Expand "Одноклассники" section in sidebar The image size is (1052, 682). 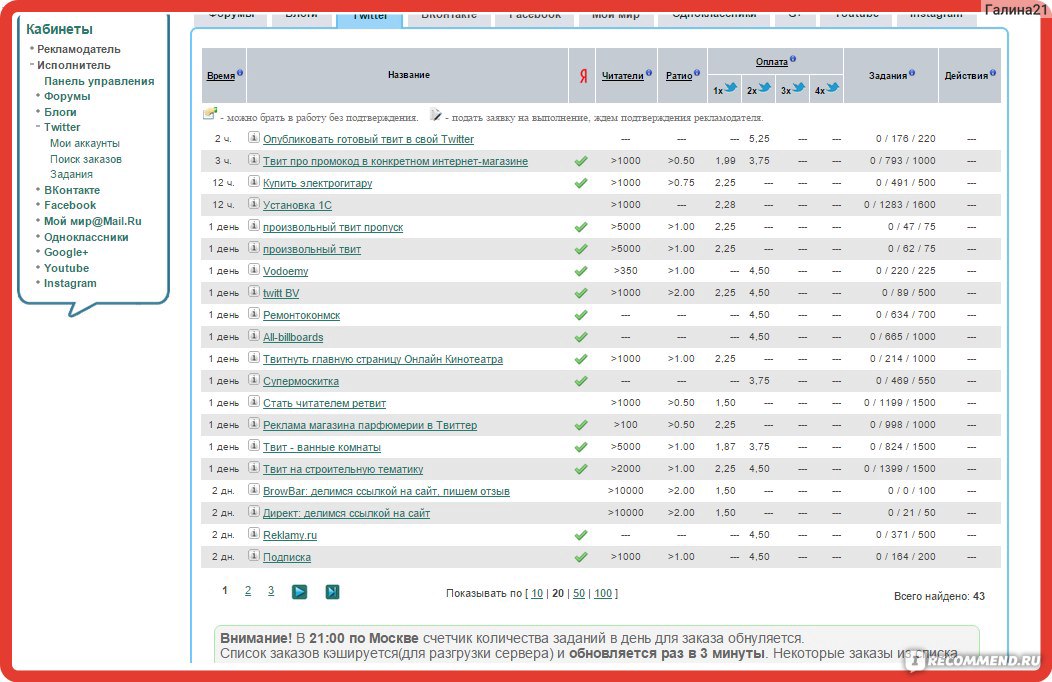[86, 237]
